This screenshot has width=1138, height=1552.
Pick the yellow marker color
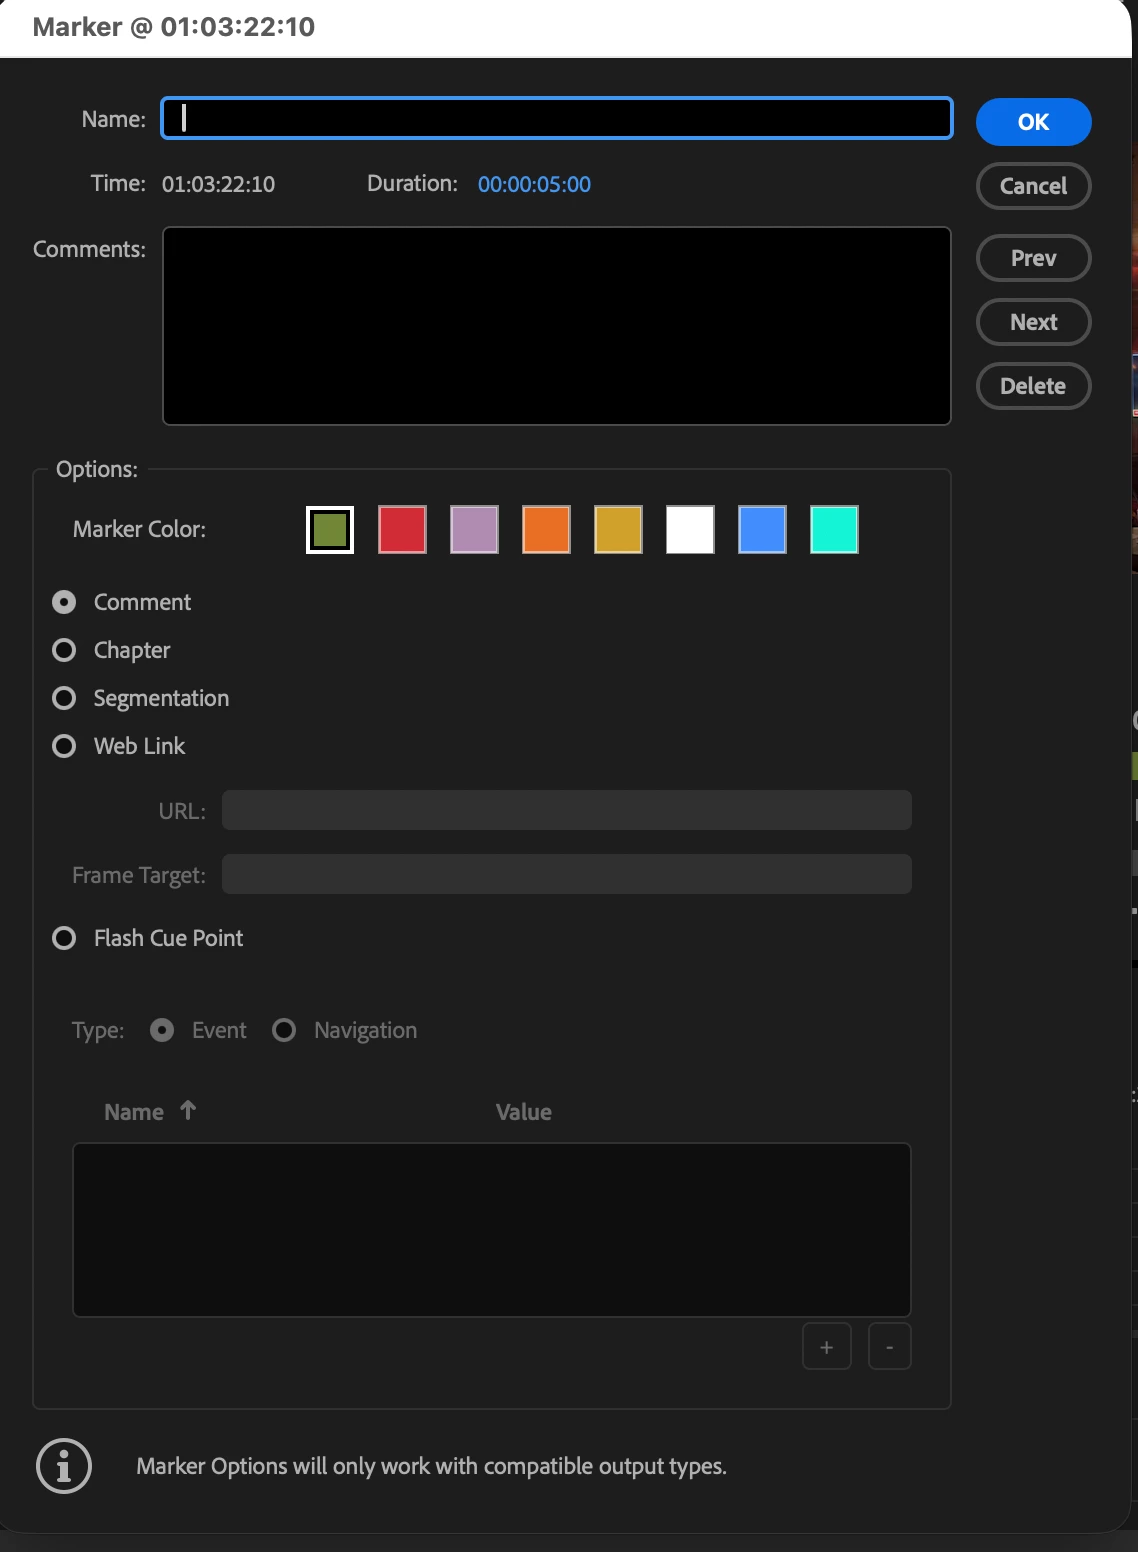pyautogui.click(x=618, y=530)
